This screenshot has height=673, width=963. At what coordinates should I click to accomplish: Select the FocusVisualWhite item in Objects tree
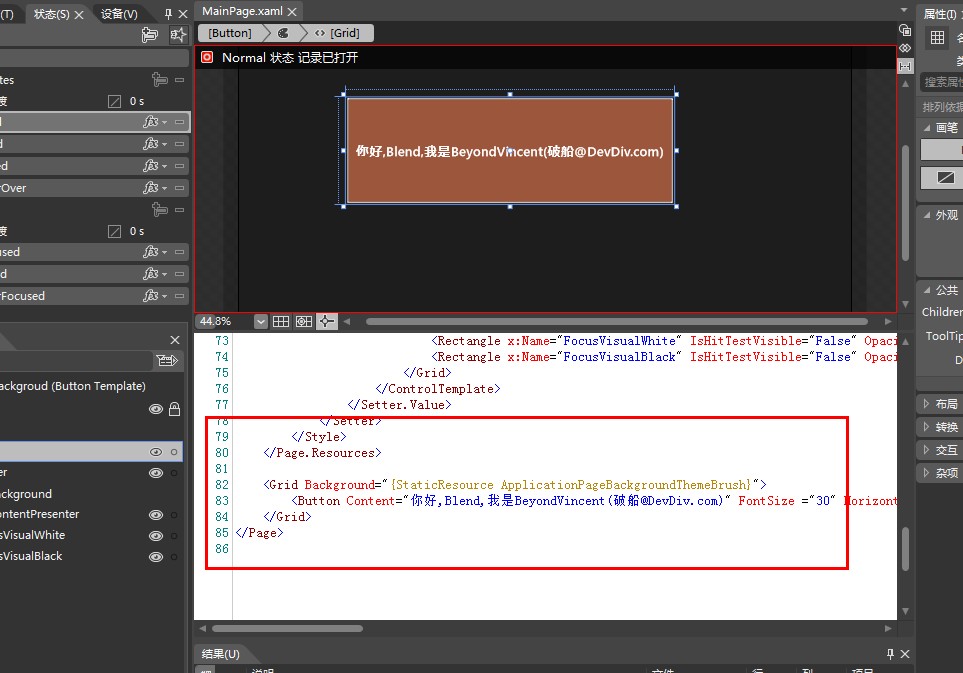tap(33, 535)
